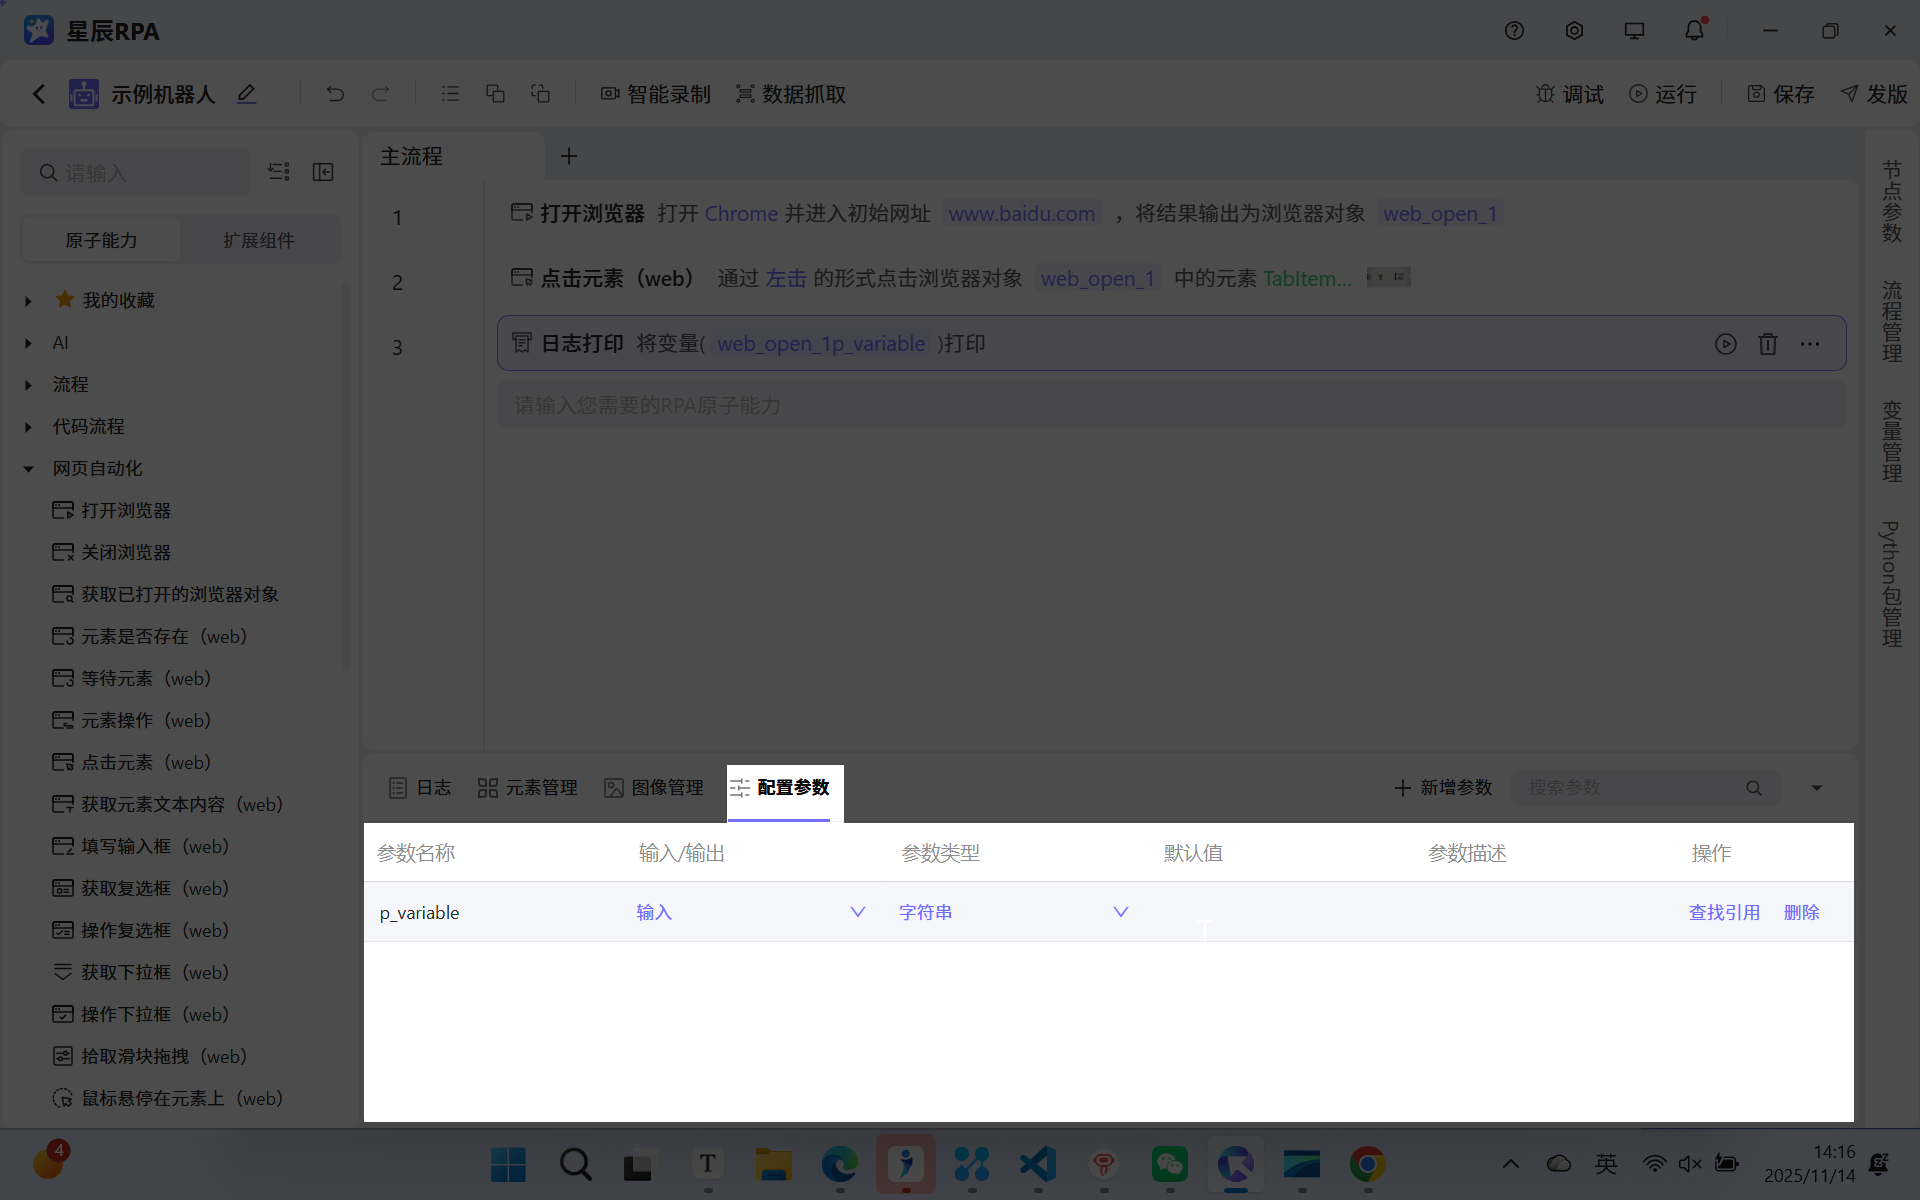Go back with the left arrow icon

(38, 93)
